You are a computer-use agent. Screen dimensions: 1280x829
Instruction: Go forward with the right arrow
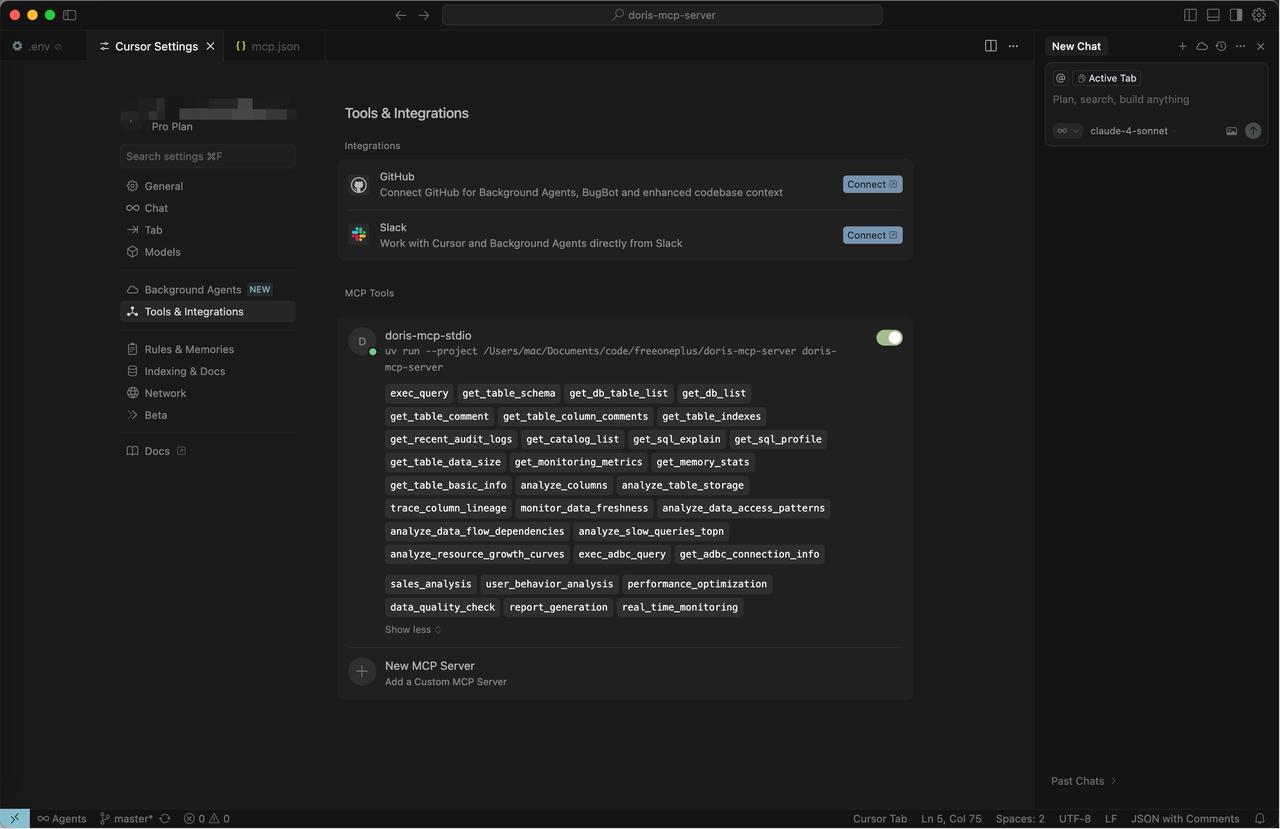[x=424, y=15]
